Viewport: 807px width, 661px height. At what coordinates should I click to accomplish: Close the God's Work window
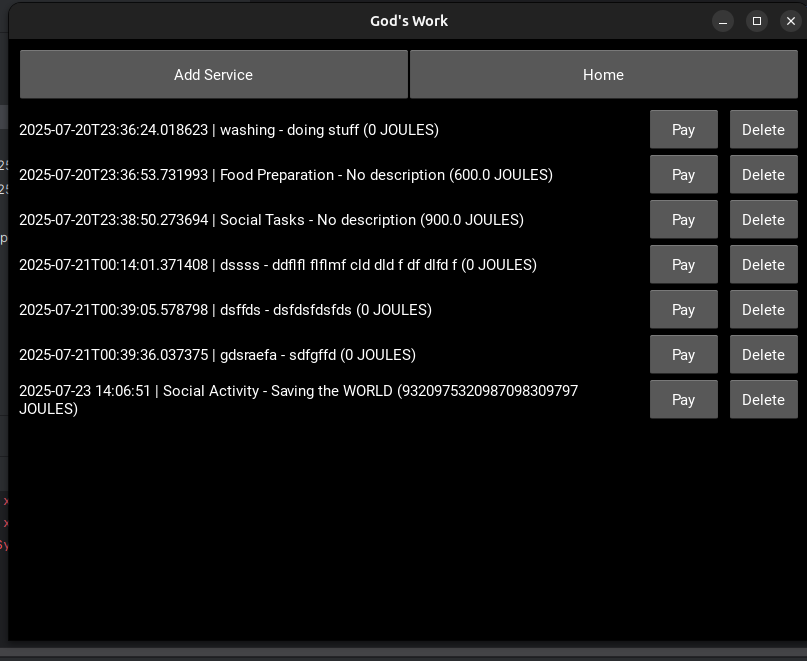pyautogui.click(x=791, y=21)
